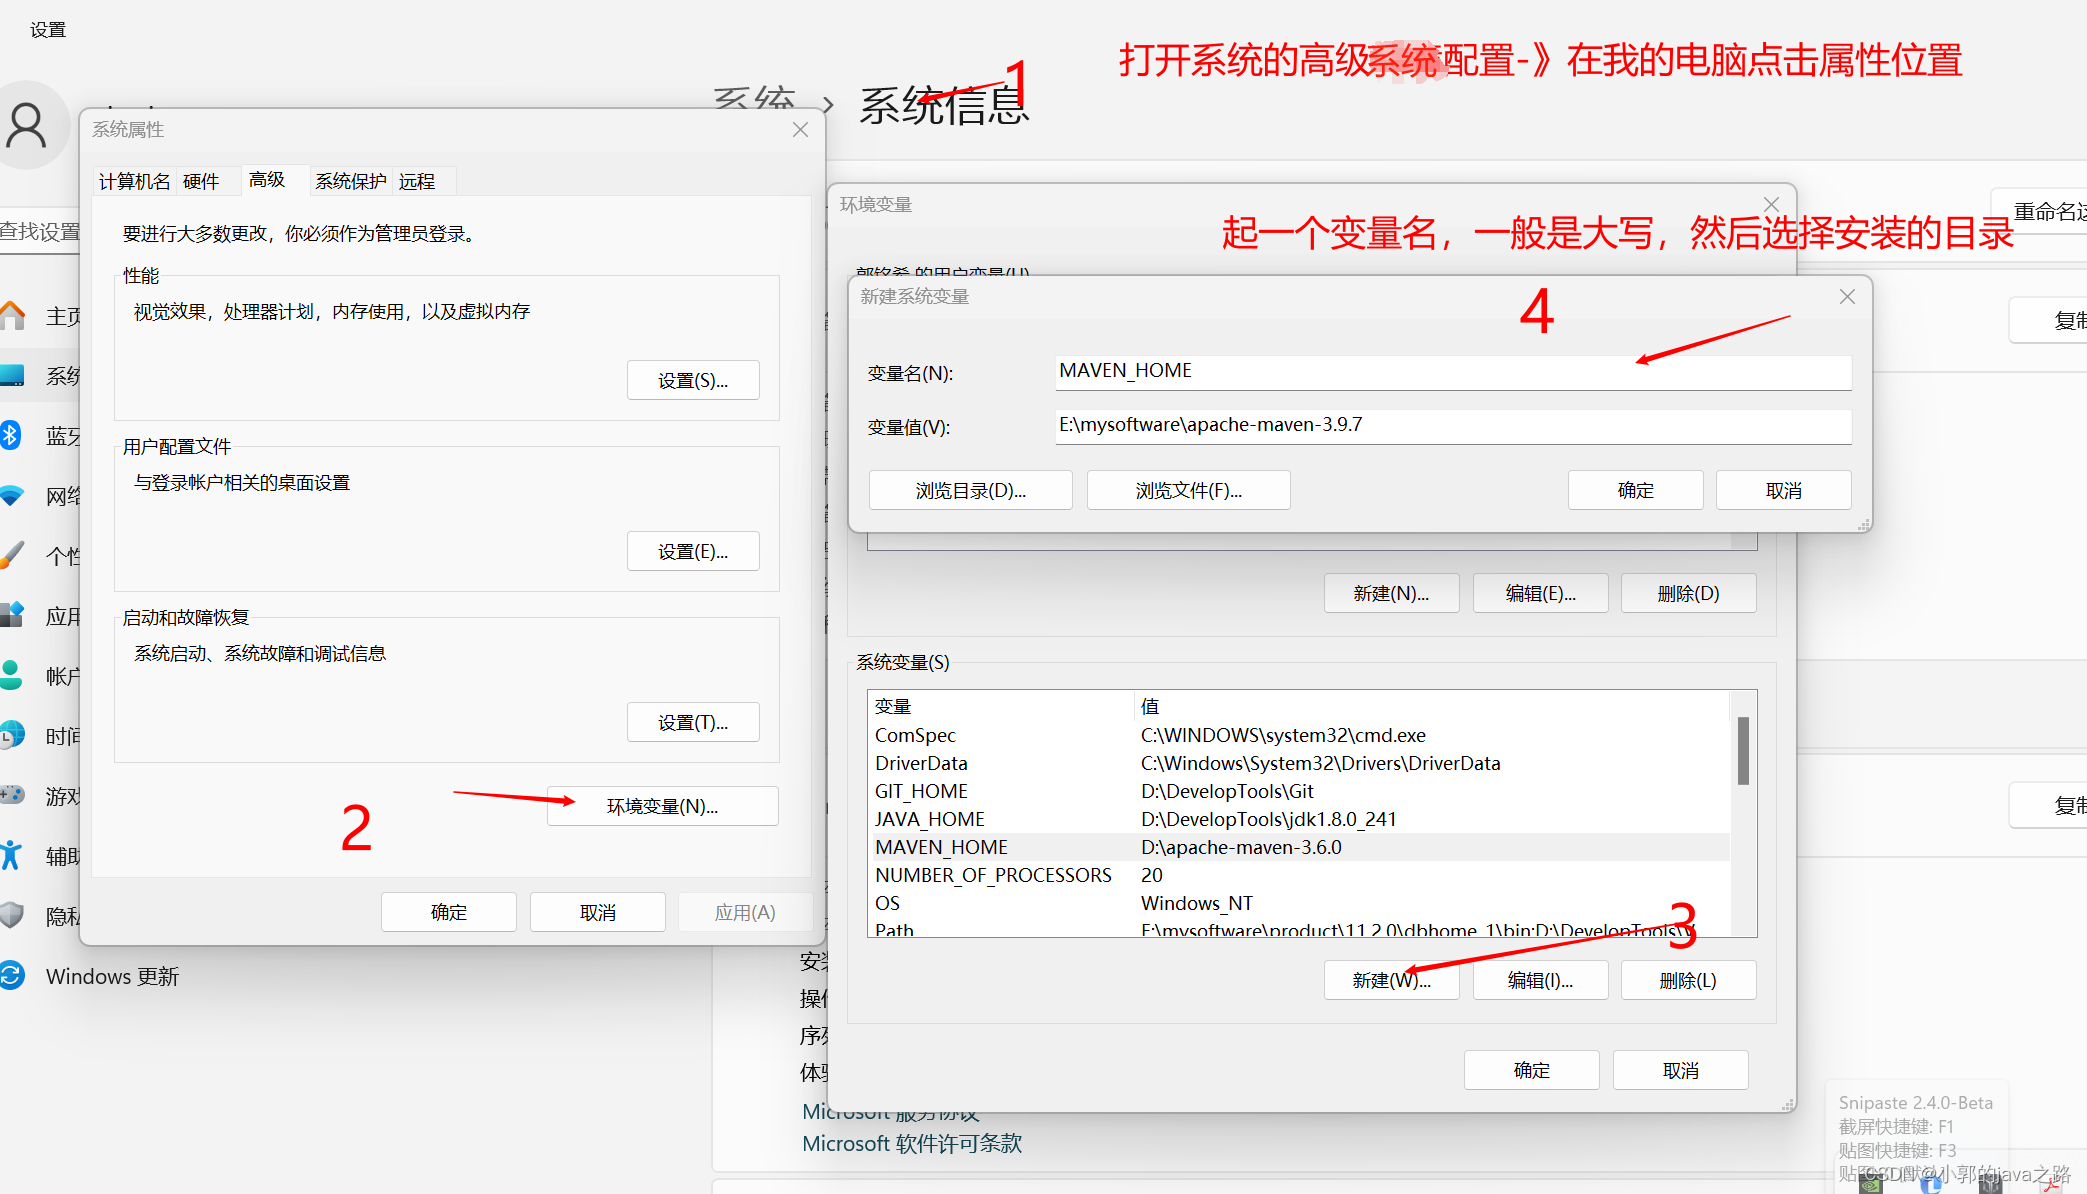The height and width of the screenshot is (1194, 2087).
Task: Close the 新建系统变量 dialog
Action: click(1847, 297)
